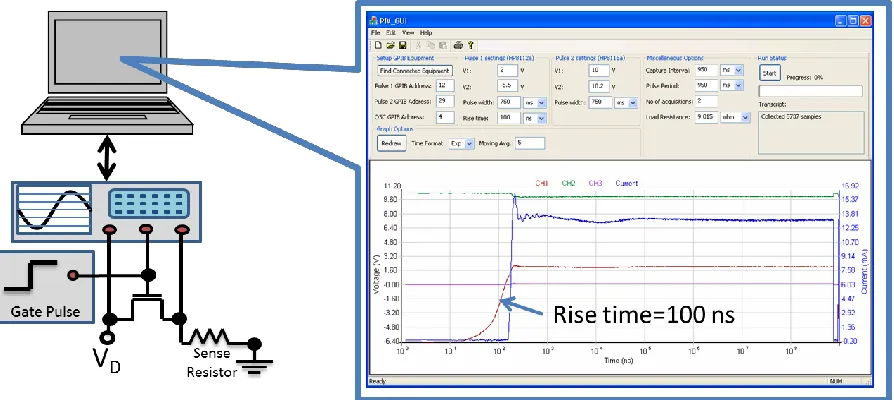The image size is (894, 400).
Task: Click the Redraw button
Action: click(x=391, y=144)
